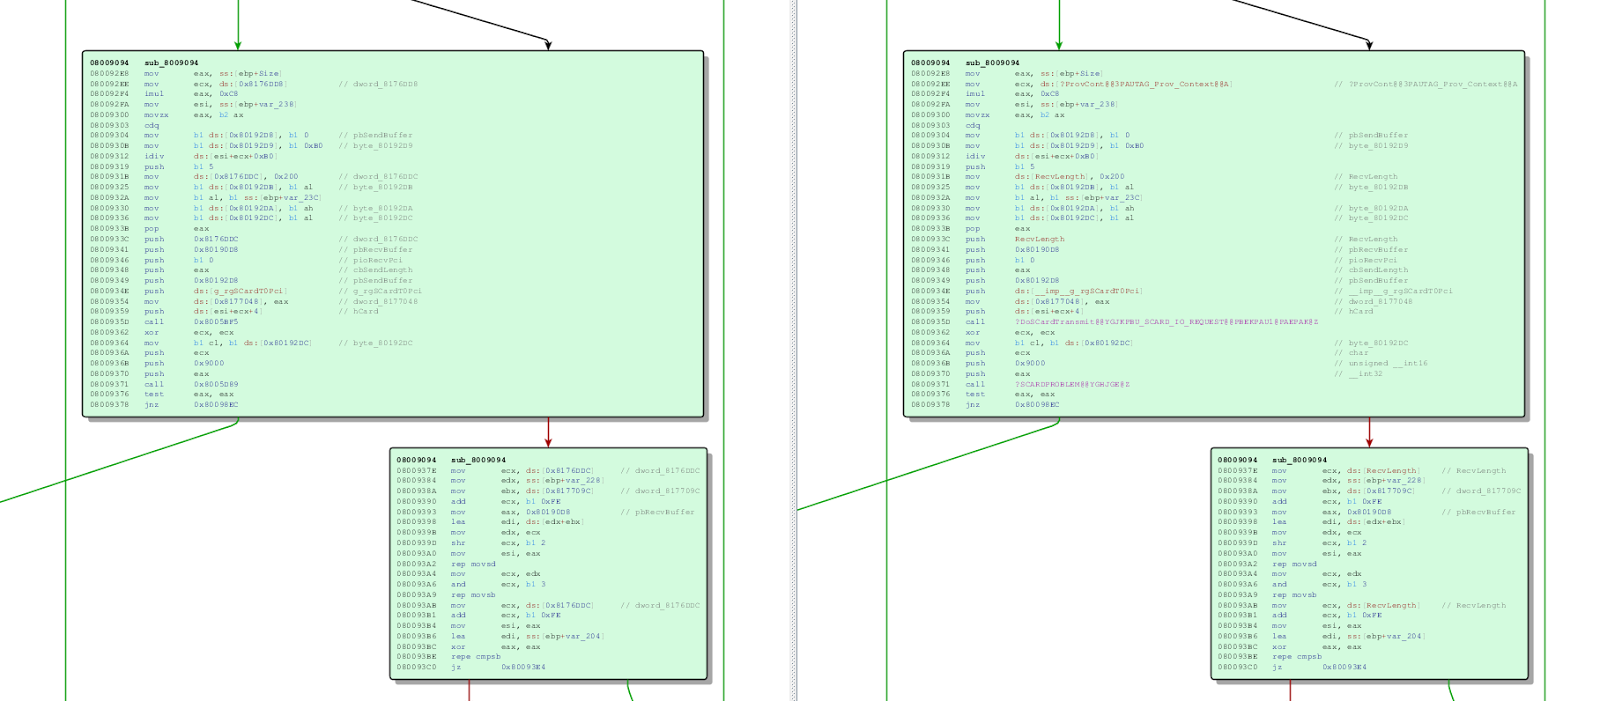
Task: Select the xor mnemonic at 08009362, right graph
Action: pos(972,332)
